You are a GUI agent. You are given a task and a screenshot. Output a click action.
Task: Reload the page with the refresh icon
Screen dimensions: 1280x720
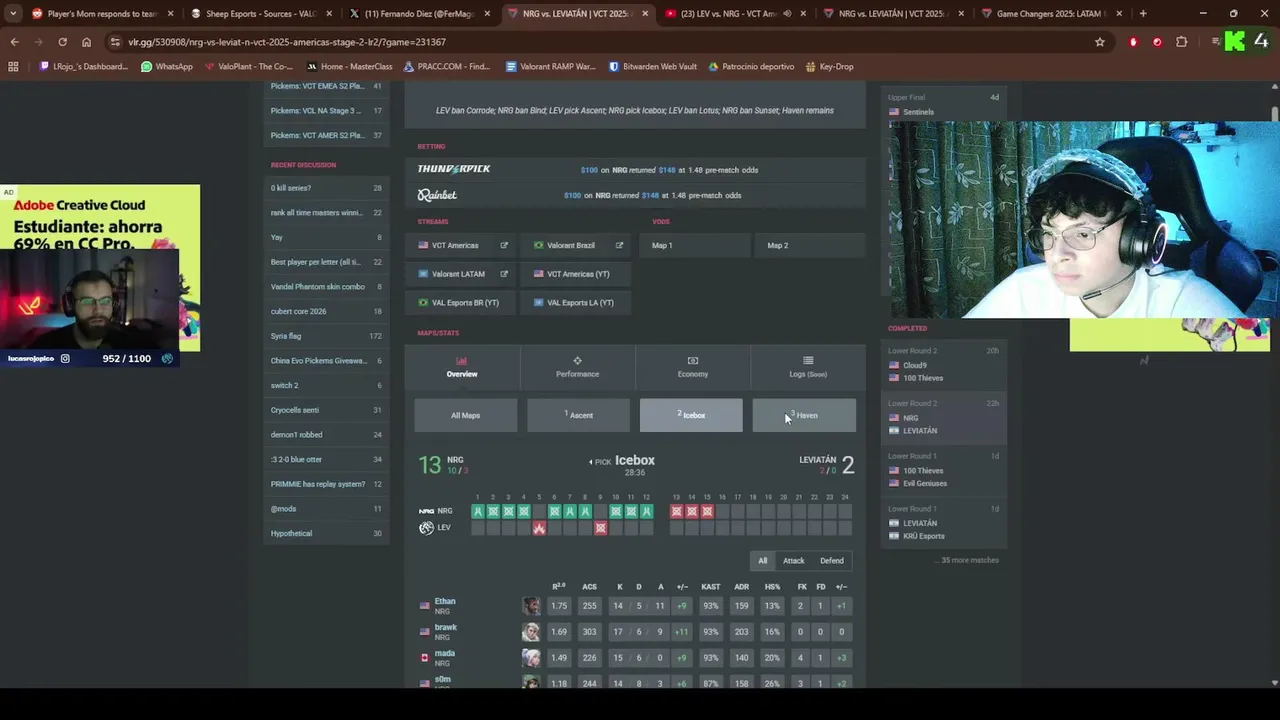point(62,42)
